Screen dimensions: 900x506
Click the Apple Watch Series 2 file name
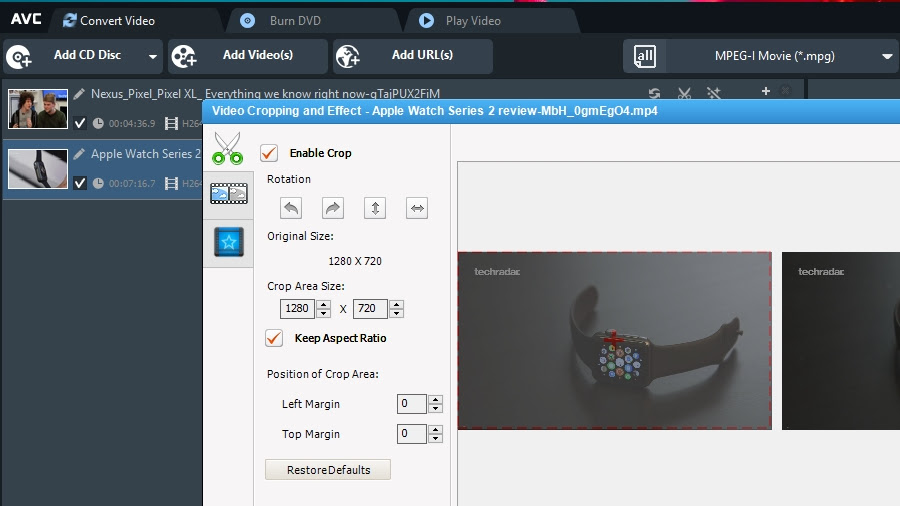pos(146,154)
